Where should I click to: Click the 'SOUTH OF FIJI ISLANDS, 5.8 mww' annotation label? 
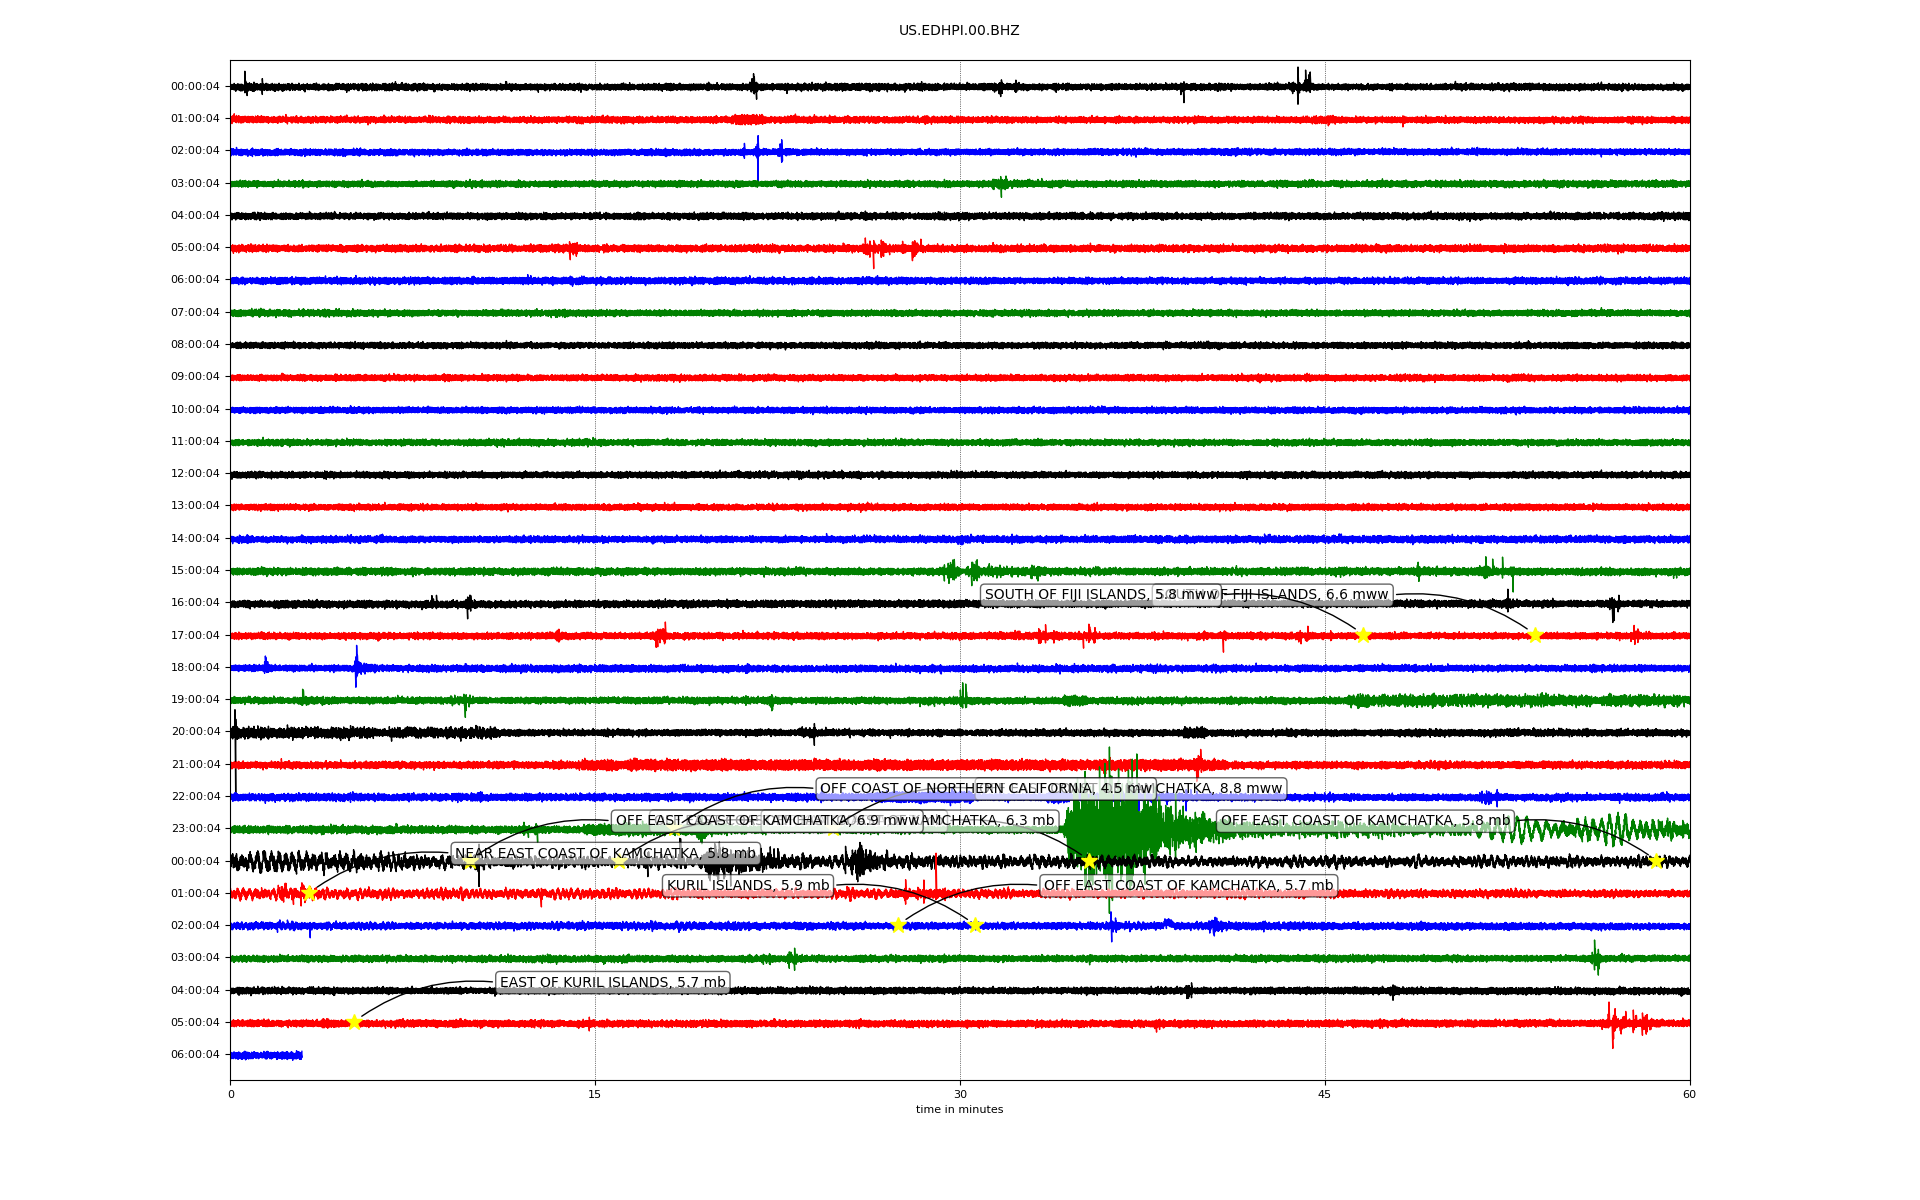pyautogui.click(x=1101, y=595)
